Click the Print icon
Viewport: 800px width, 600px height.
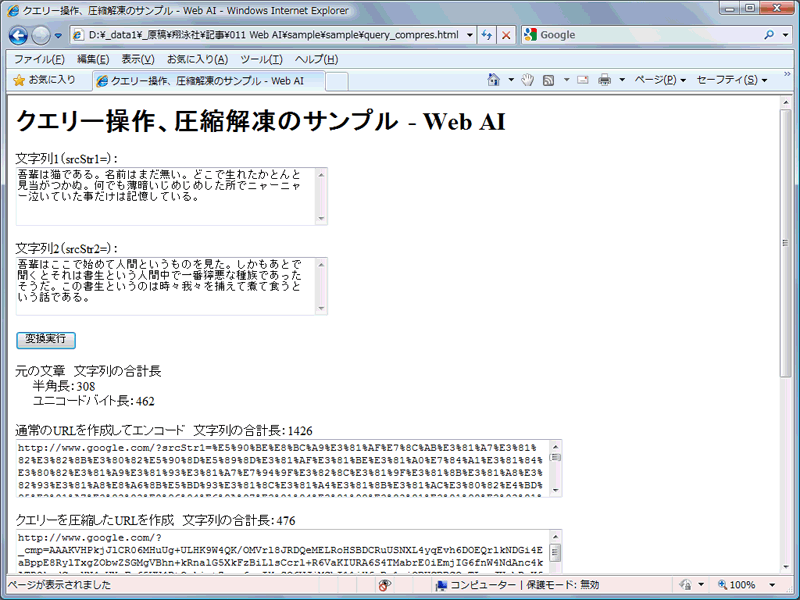(x=605, y=80)
